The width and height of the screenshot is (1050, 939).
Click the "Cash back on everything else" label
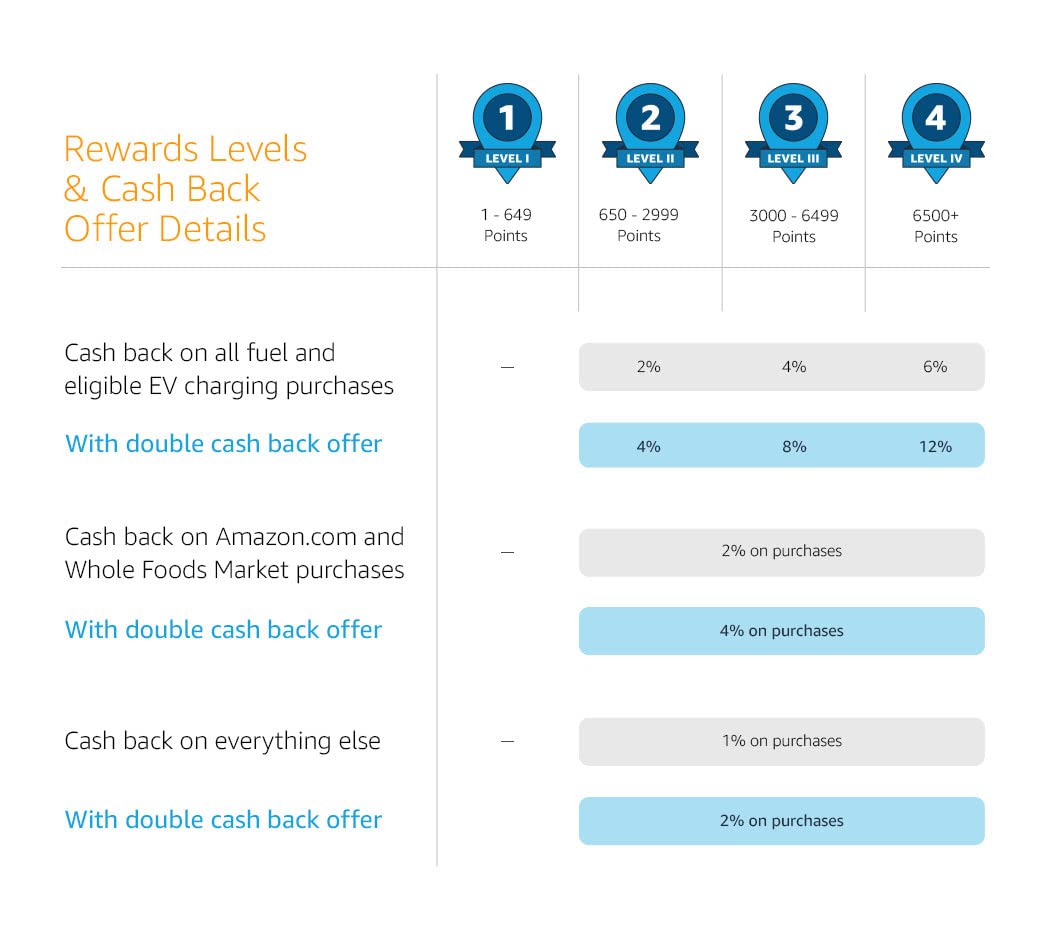coord(222,741)
